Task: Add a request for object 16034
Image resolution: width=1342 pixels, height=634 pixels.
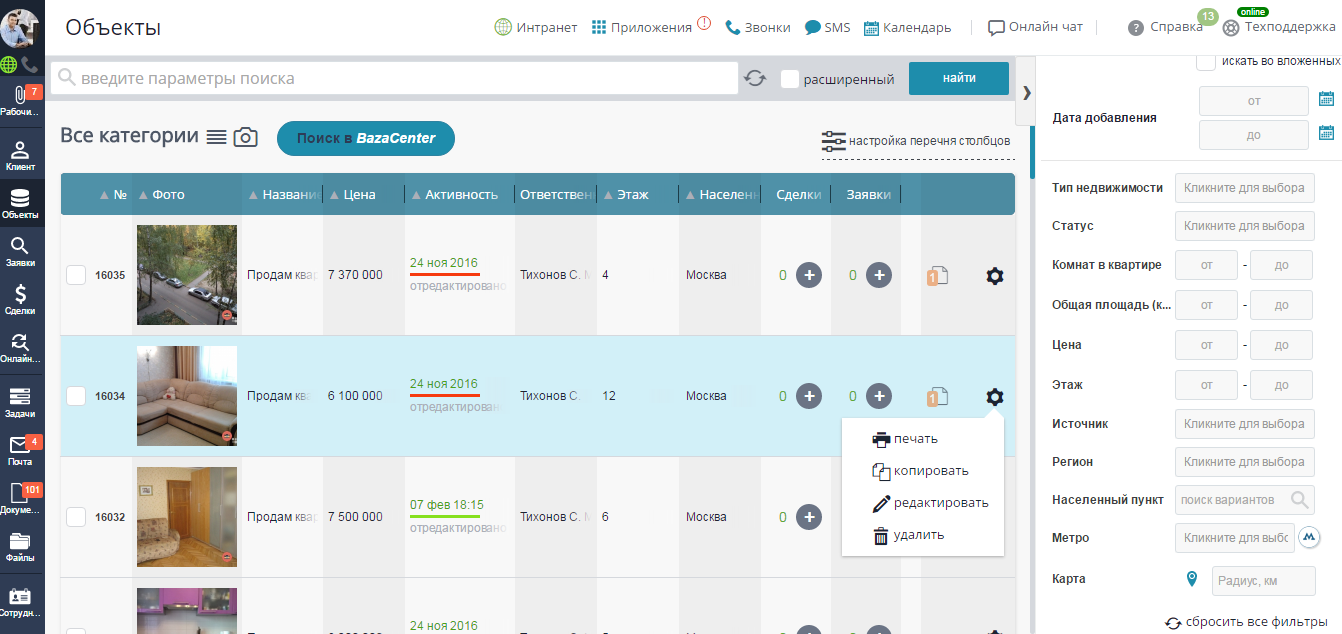Action: coord(879,396)
